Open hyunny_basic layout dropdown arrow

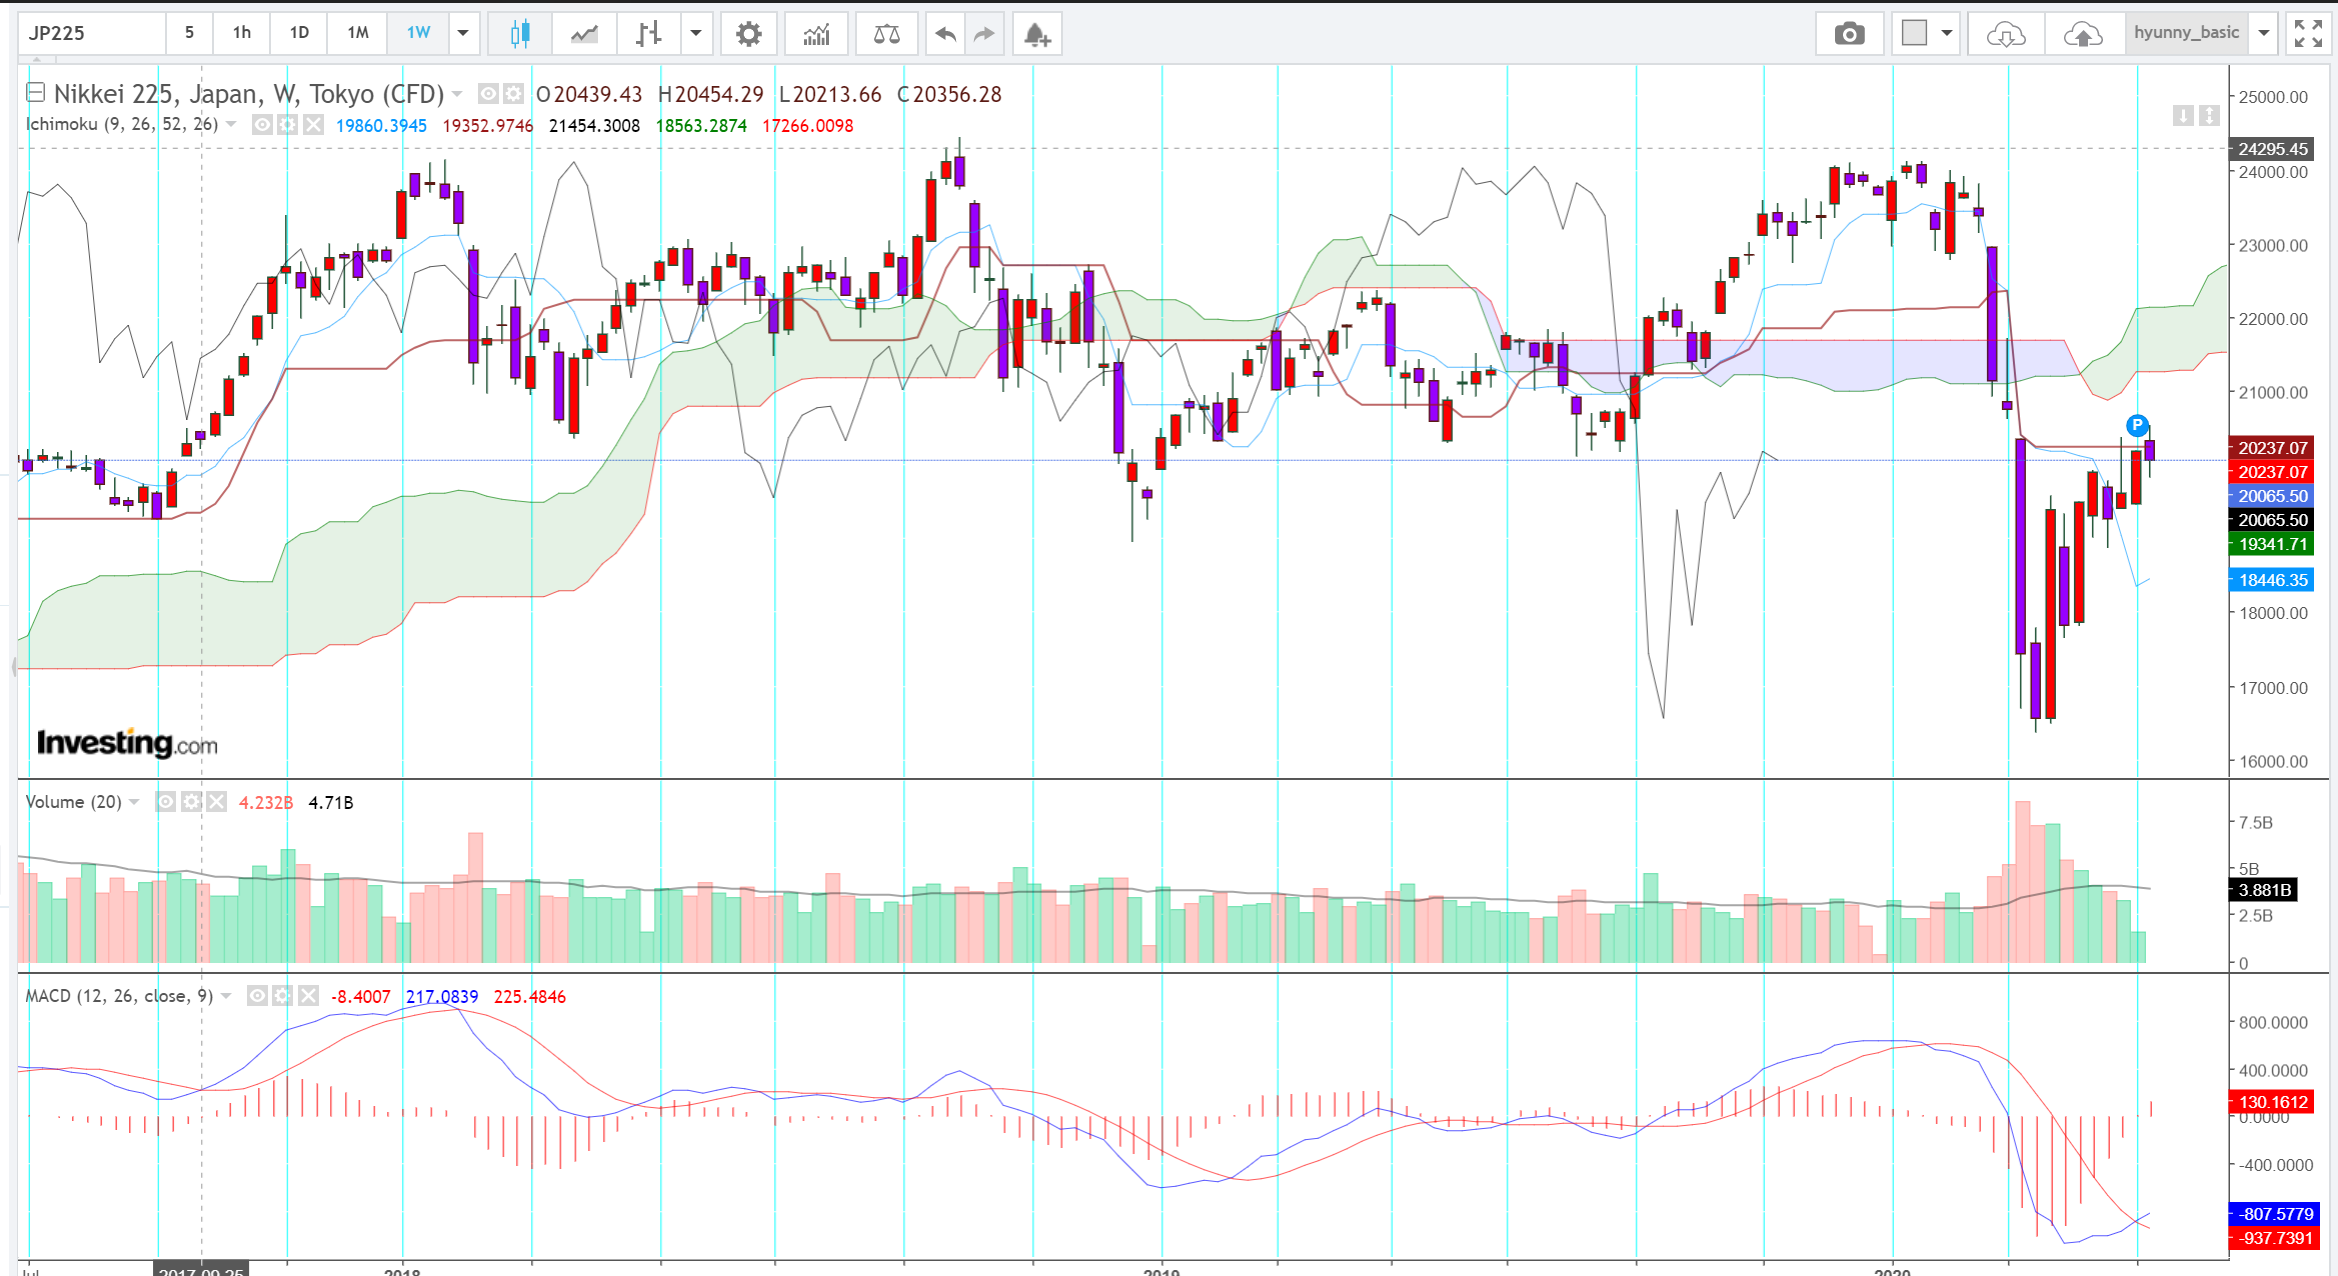(2264, 33)
